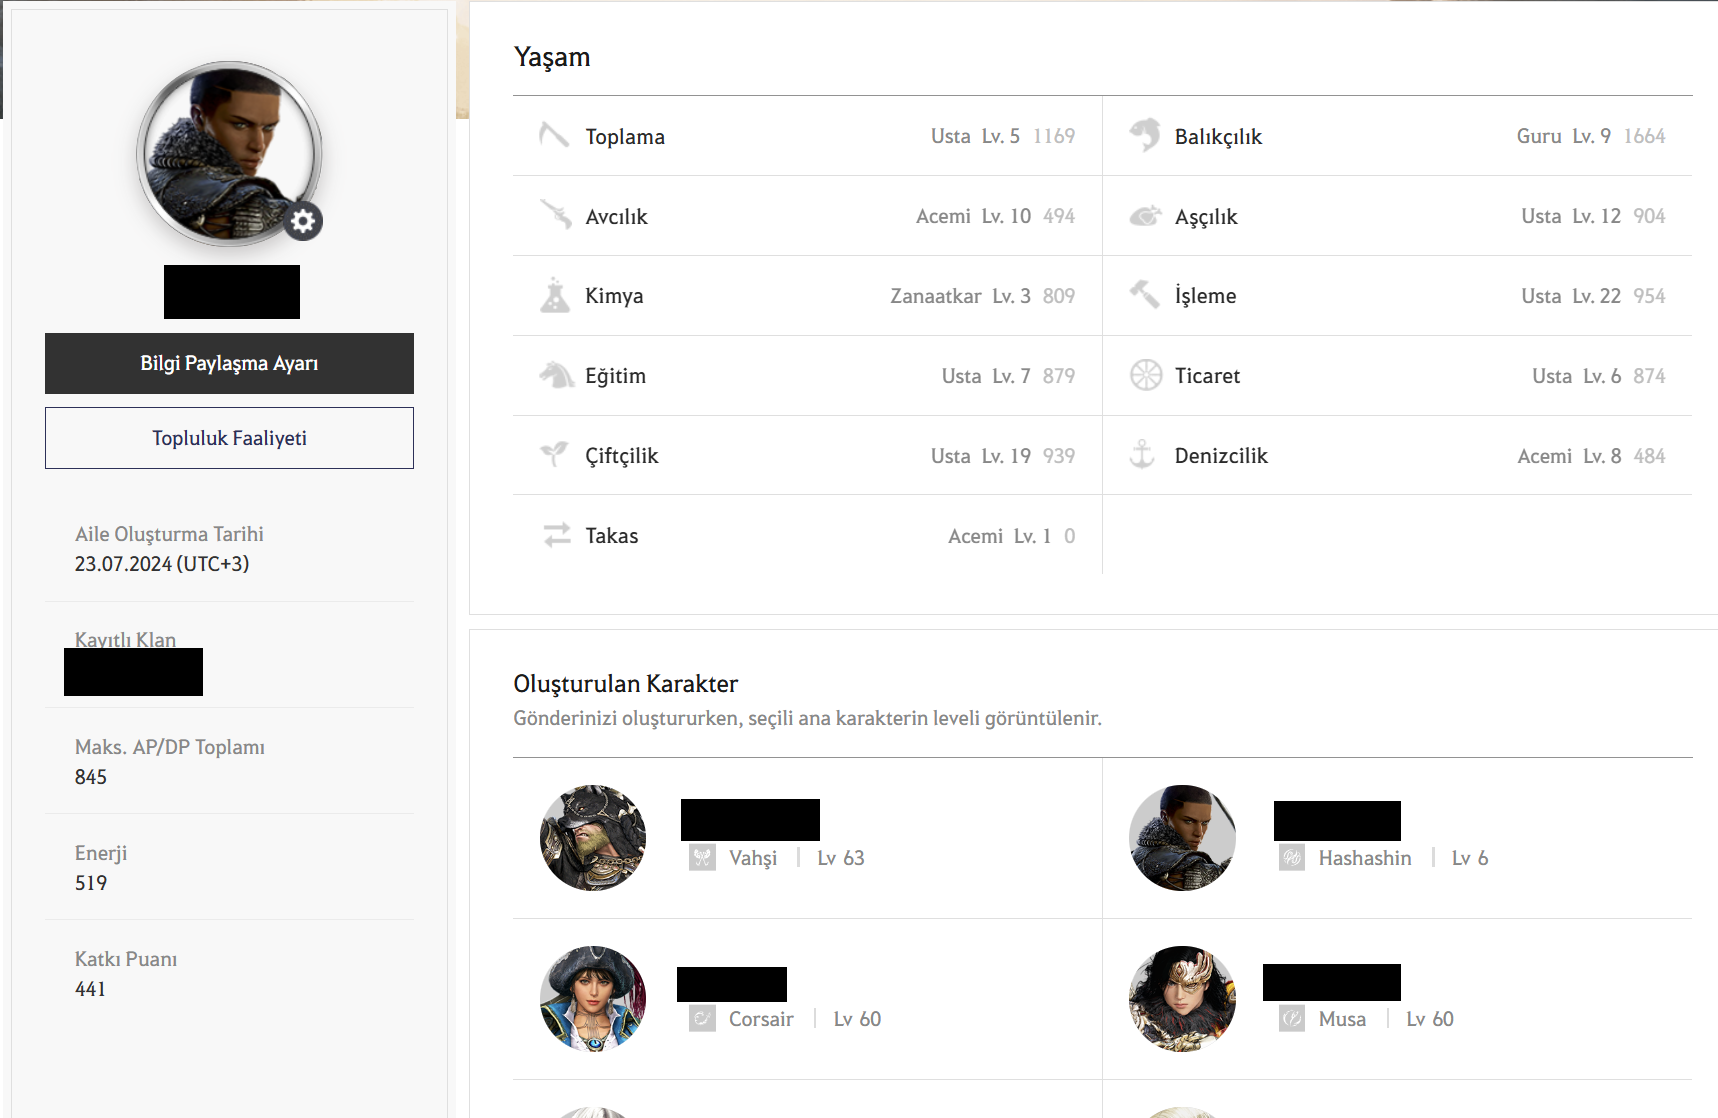Click the Toplama gathering skill icon

[x=554, y=135]
